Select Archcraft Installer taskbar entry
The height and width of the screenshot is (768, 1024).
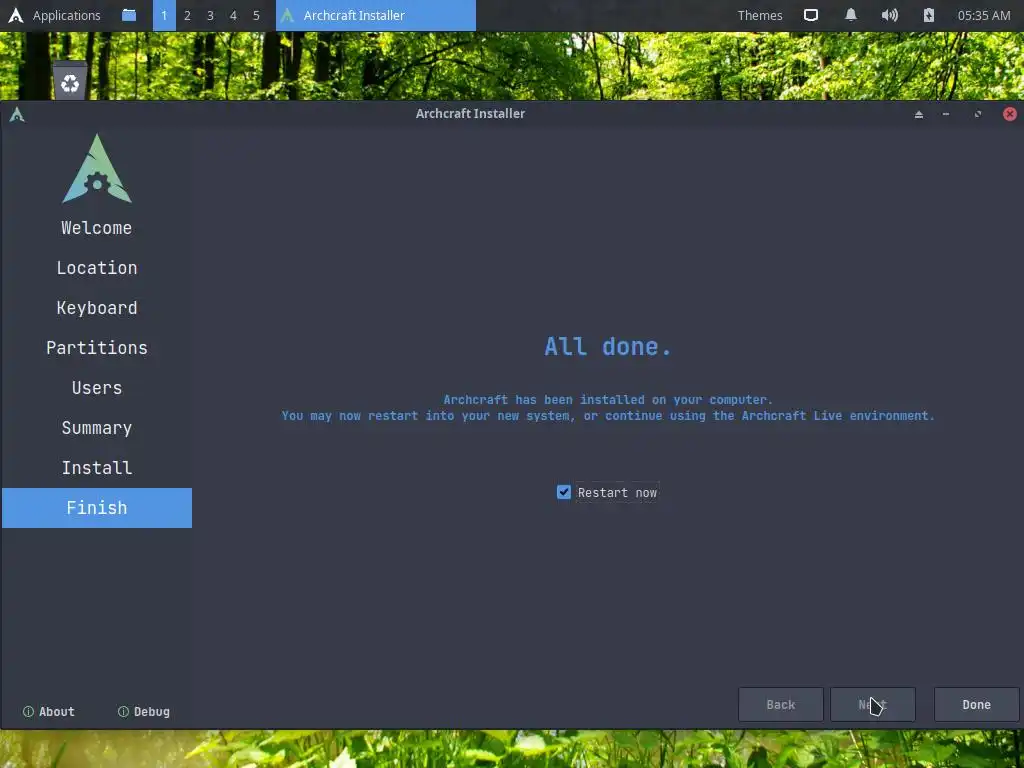tap(376, 15)
